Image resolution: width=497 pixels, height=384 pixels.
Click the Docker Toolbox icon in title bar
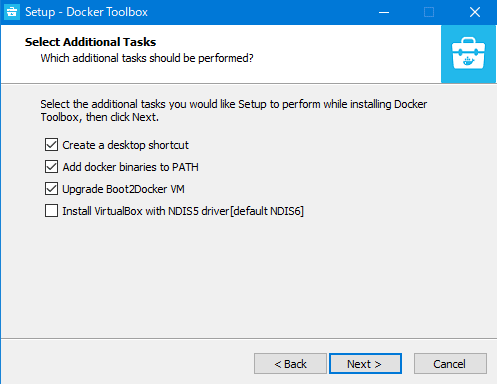pyautogui.click(x=12, y=12)
